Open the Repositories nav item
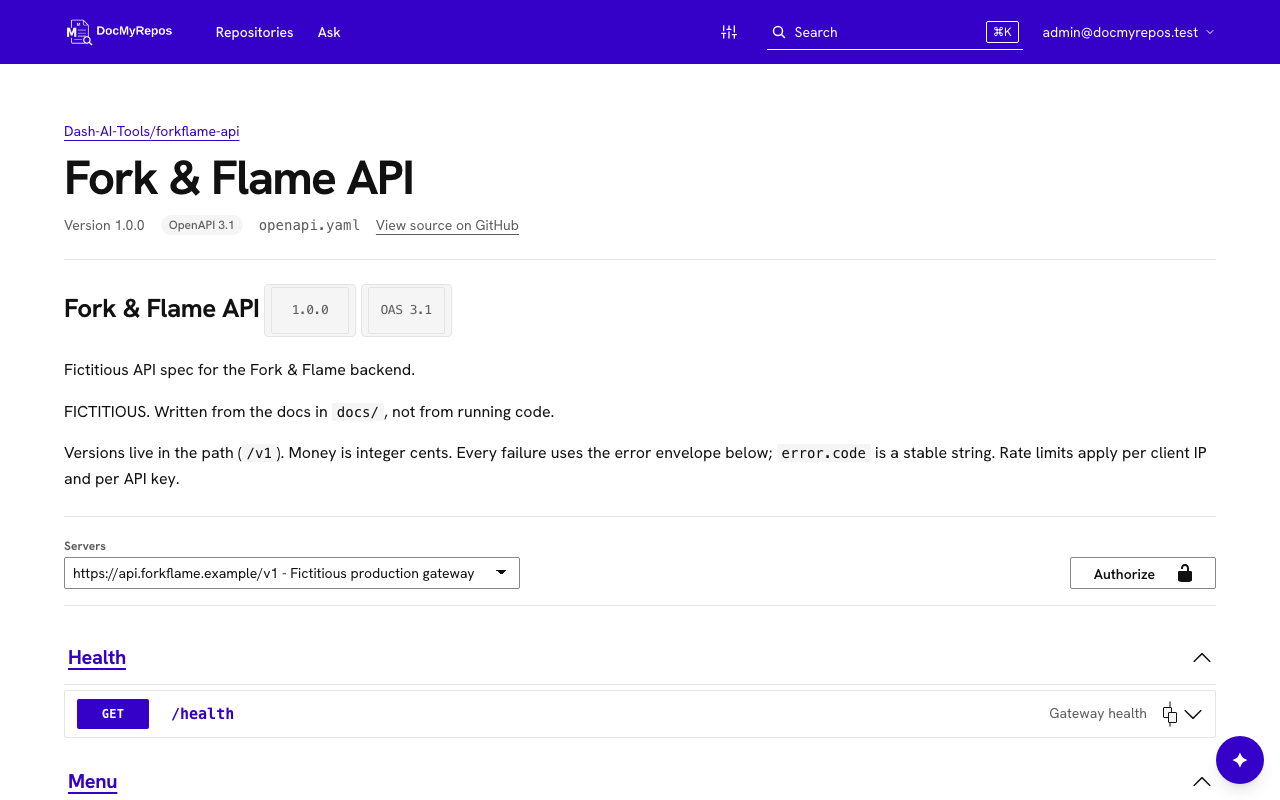Viewport: 1280px width, 800px height. click(255, 32)
